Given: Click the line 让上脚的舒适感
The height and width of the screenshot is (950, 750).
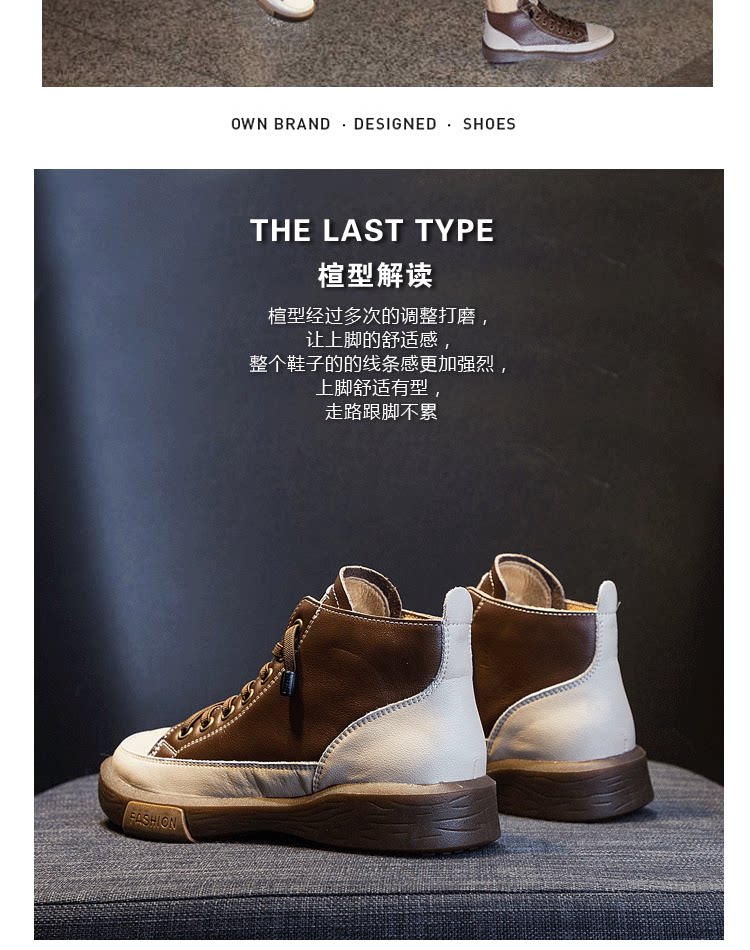Looking at the screenshot, I should [379, 340].
